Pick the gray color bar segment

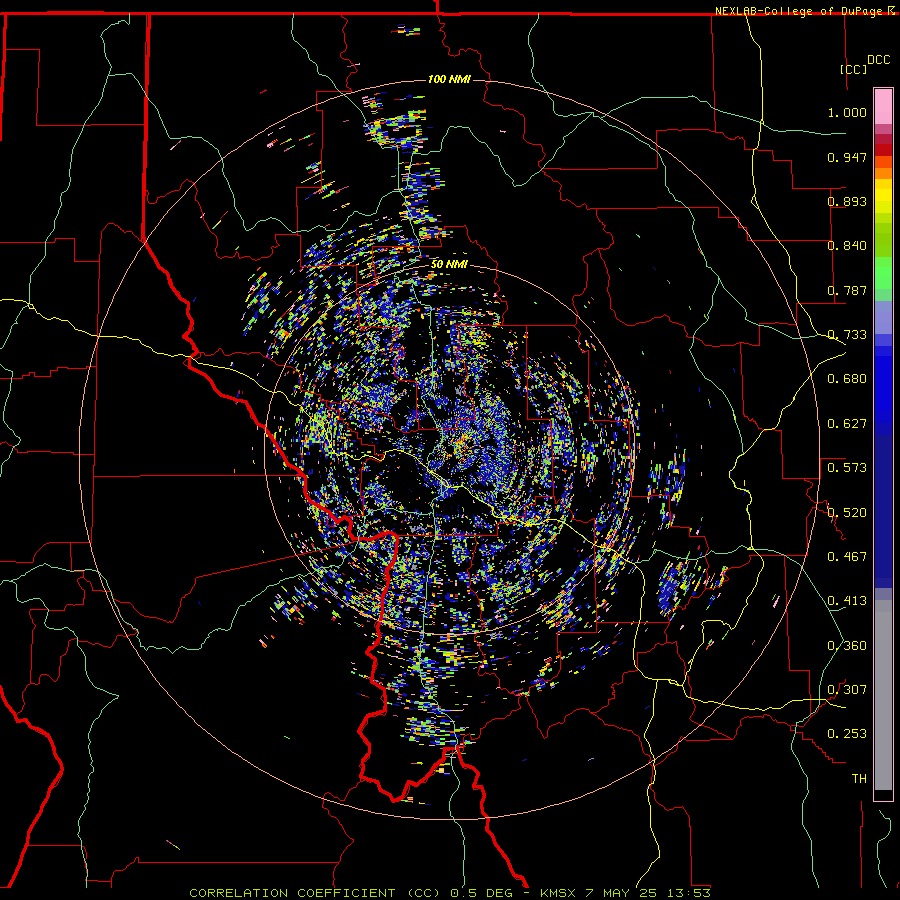pos(883,695)
